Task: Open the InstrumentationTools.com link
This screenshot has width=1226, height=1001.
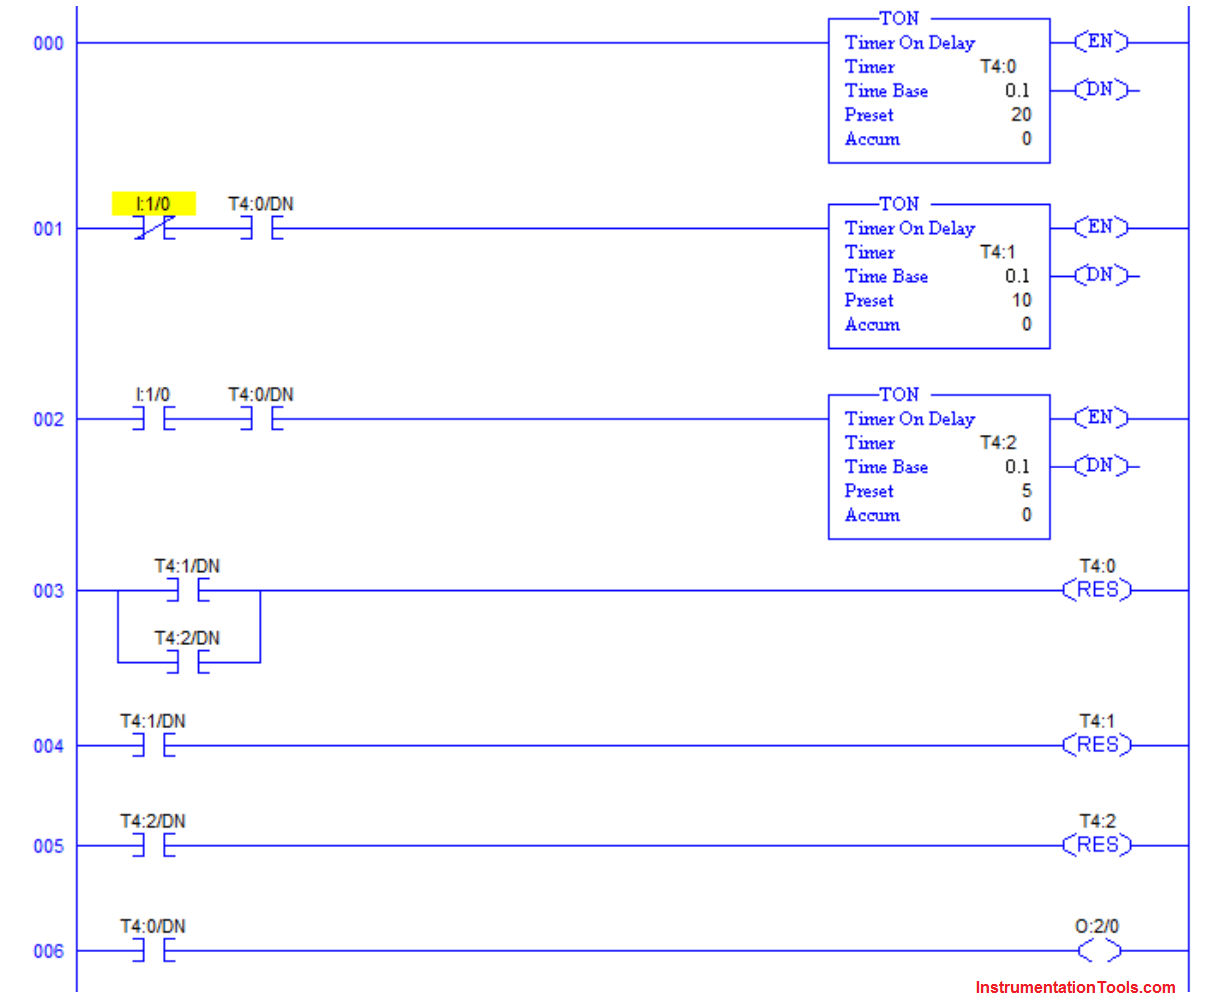Action: (1078, 985)
